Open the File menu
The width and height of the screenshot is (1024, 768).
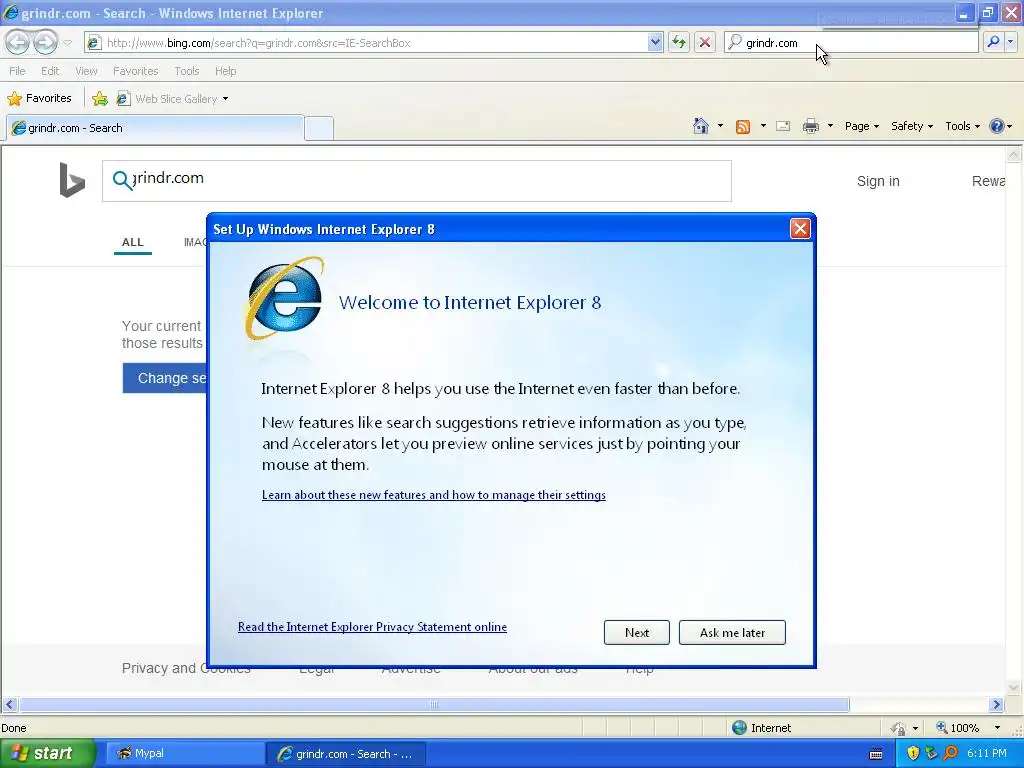[x=18, y=71]
